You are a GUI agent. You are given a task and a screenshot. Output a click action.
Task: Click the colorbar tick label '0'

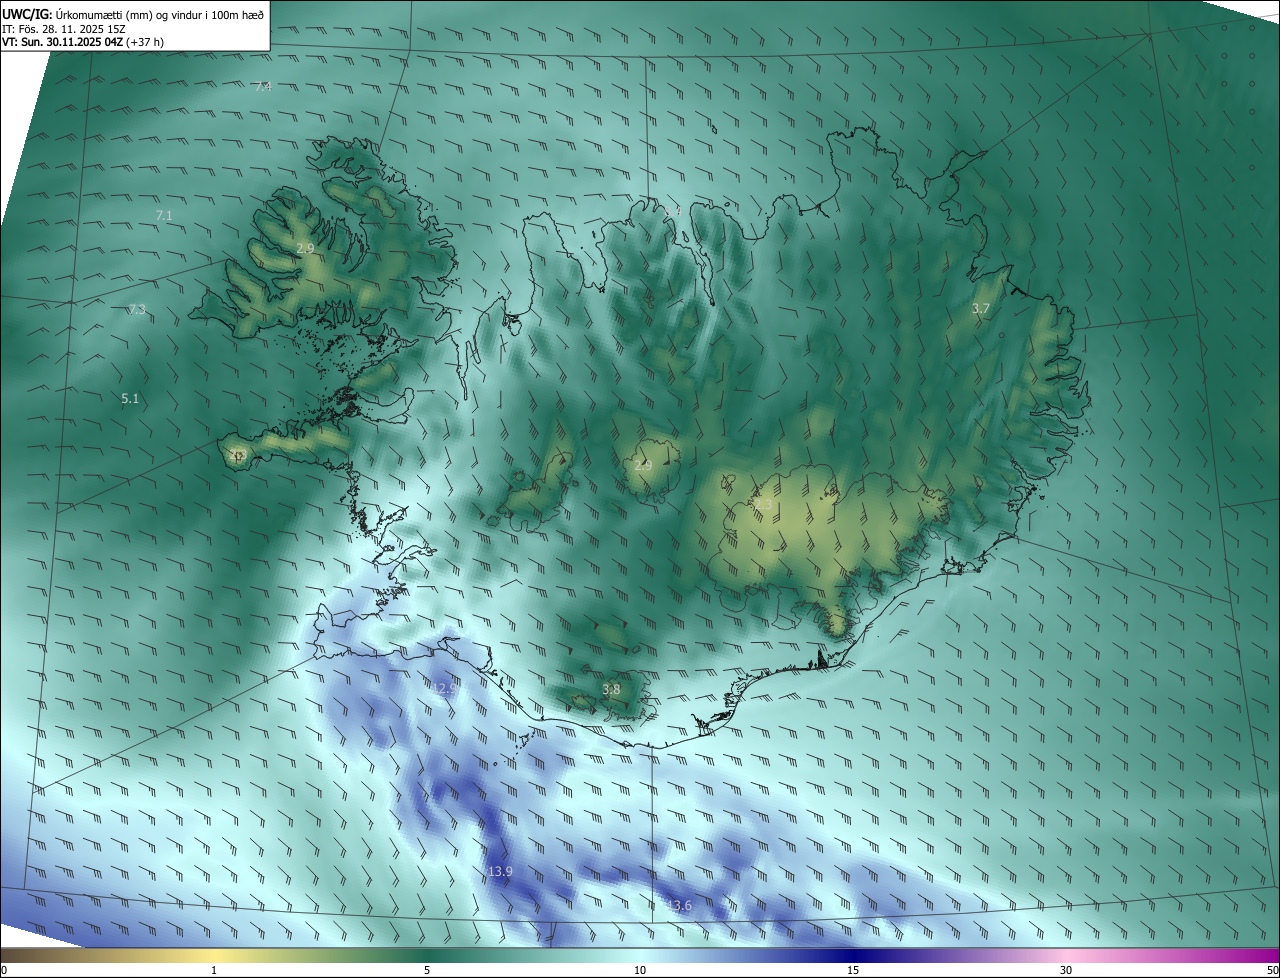coord(4,970)
